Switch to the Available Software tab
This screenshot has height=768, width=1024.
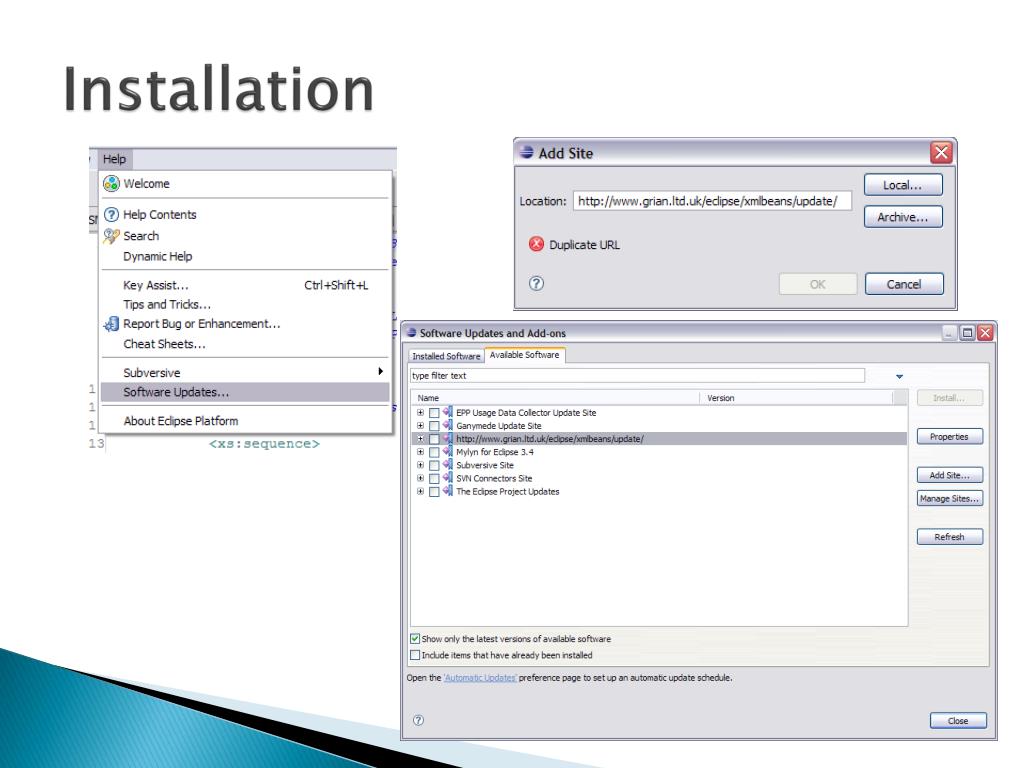[524, 355]
